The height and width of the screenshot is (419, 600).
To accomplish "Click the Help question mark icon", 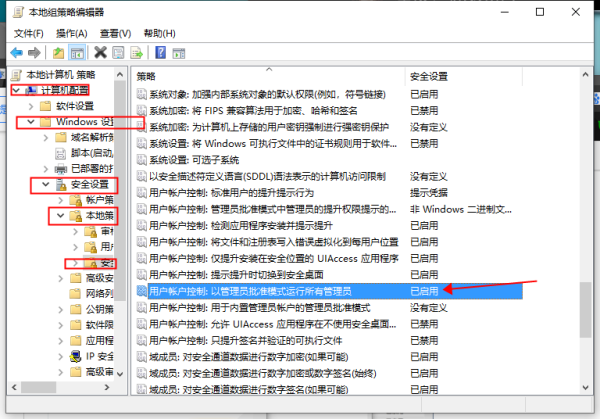I will coord(160,52).
